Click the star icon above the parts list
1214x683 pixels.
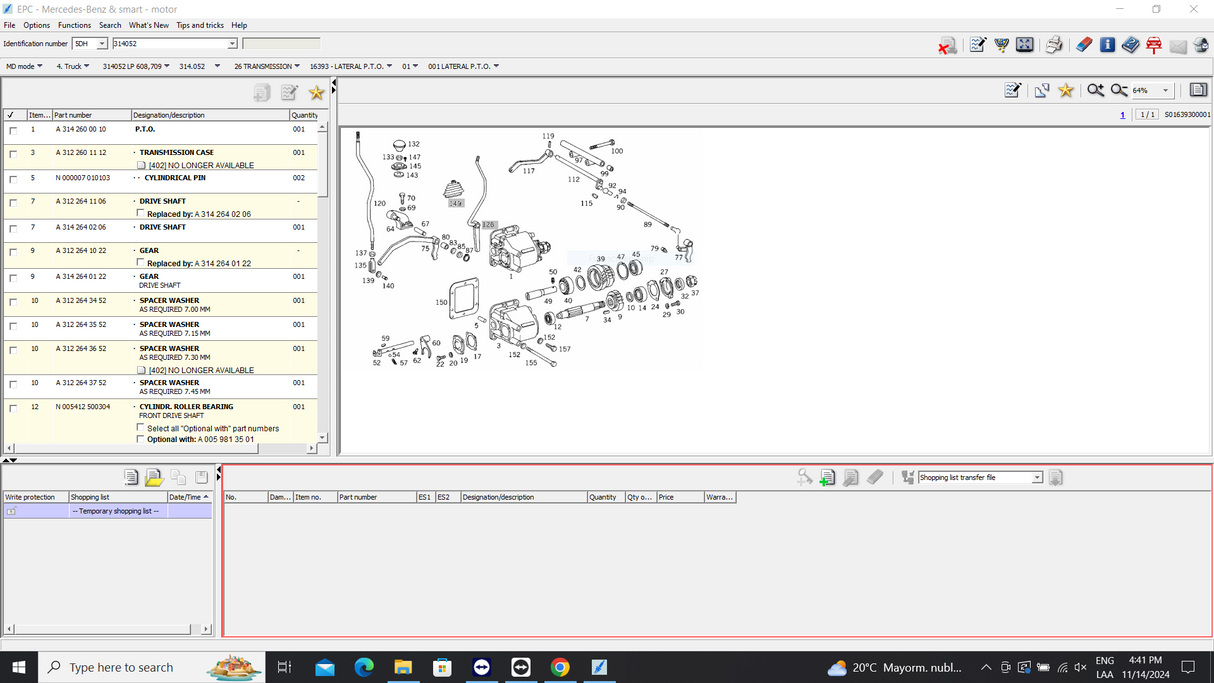[x=316, y=93]
